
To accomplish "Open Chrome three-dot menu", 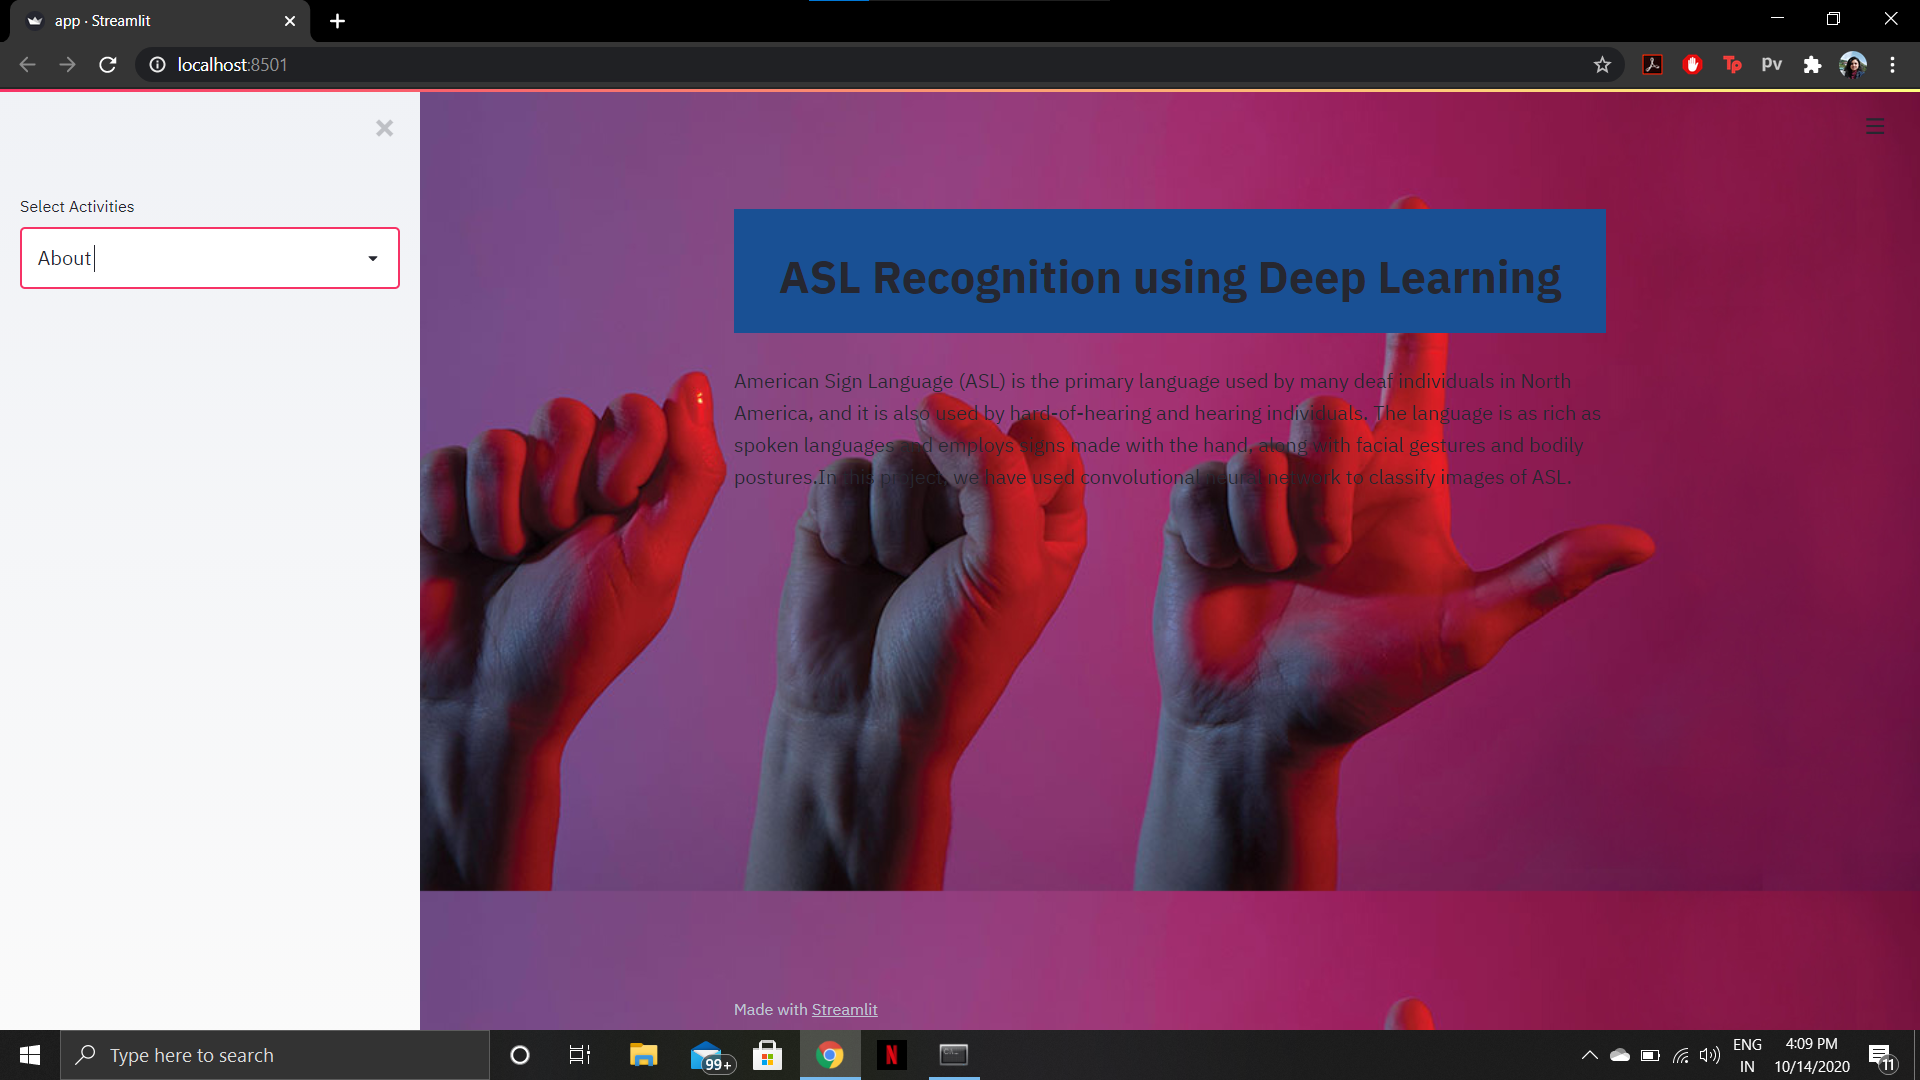I will pyautogui.click(x=1892, y=65).
